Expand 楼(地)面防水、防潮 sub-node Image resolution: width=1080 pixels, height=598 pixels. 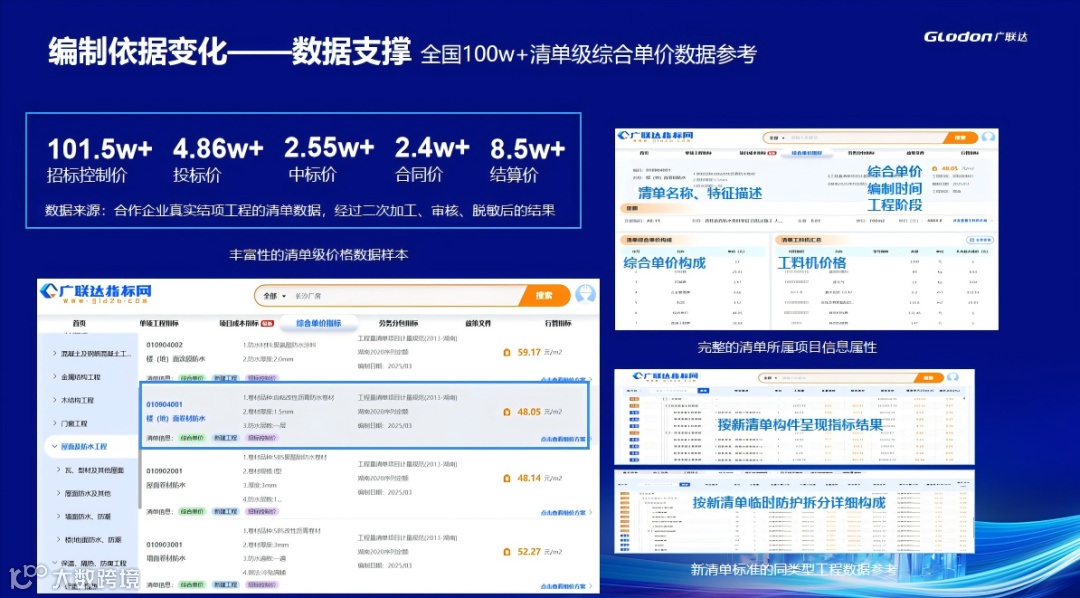tap(59, 539)
